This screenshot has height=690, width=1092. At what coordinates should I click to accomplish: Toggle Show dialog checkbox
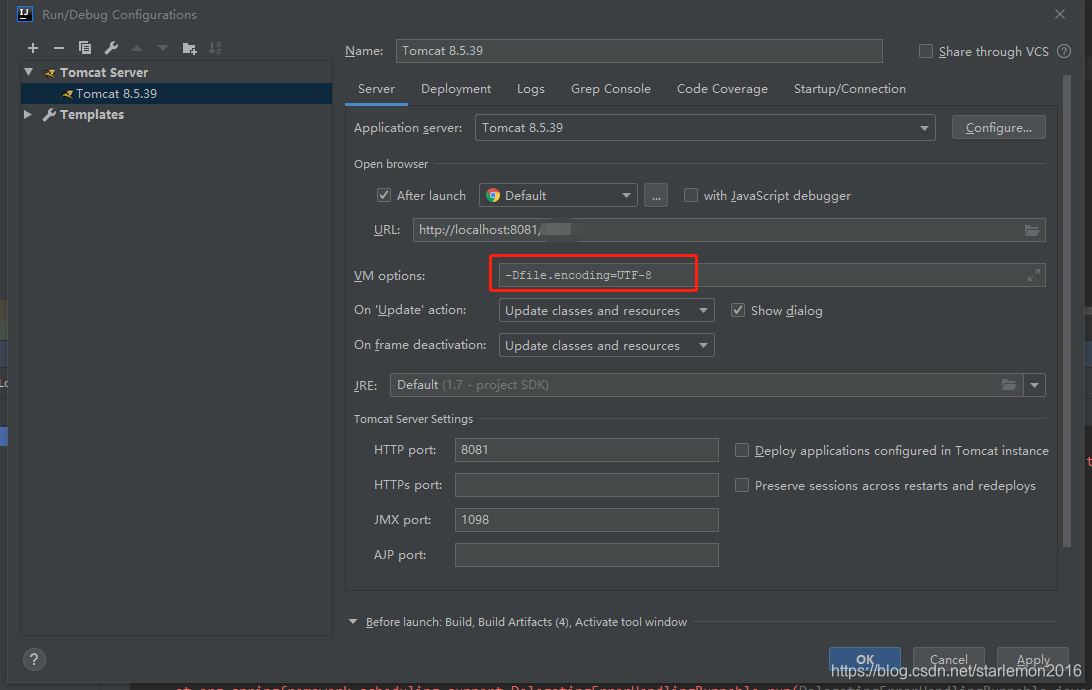738,310
